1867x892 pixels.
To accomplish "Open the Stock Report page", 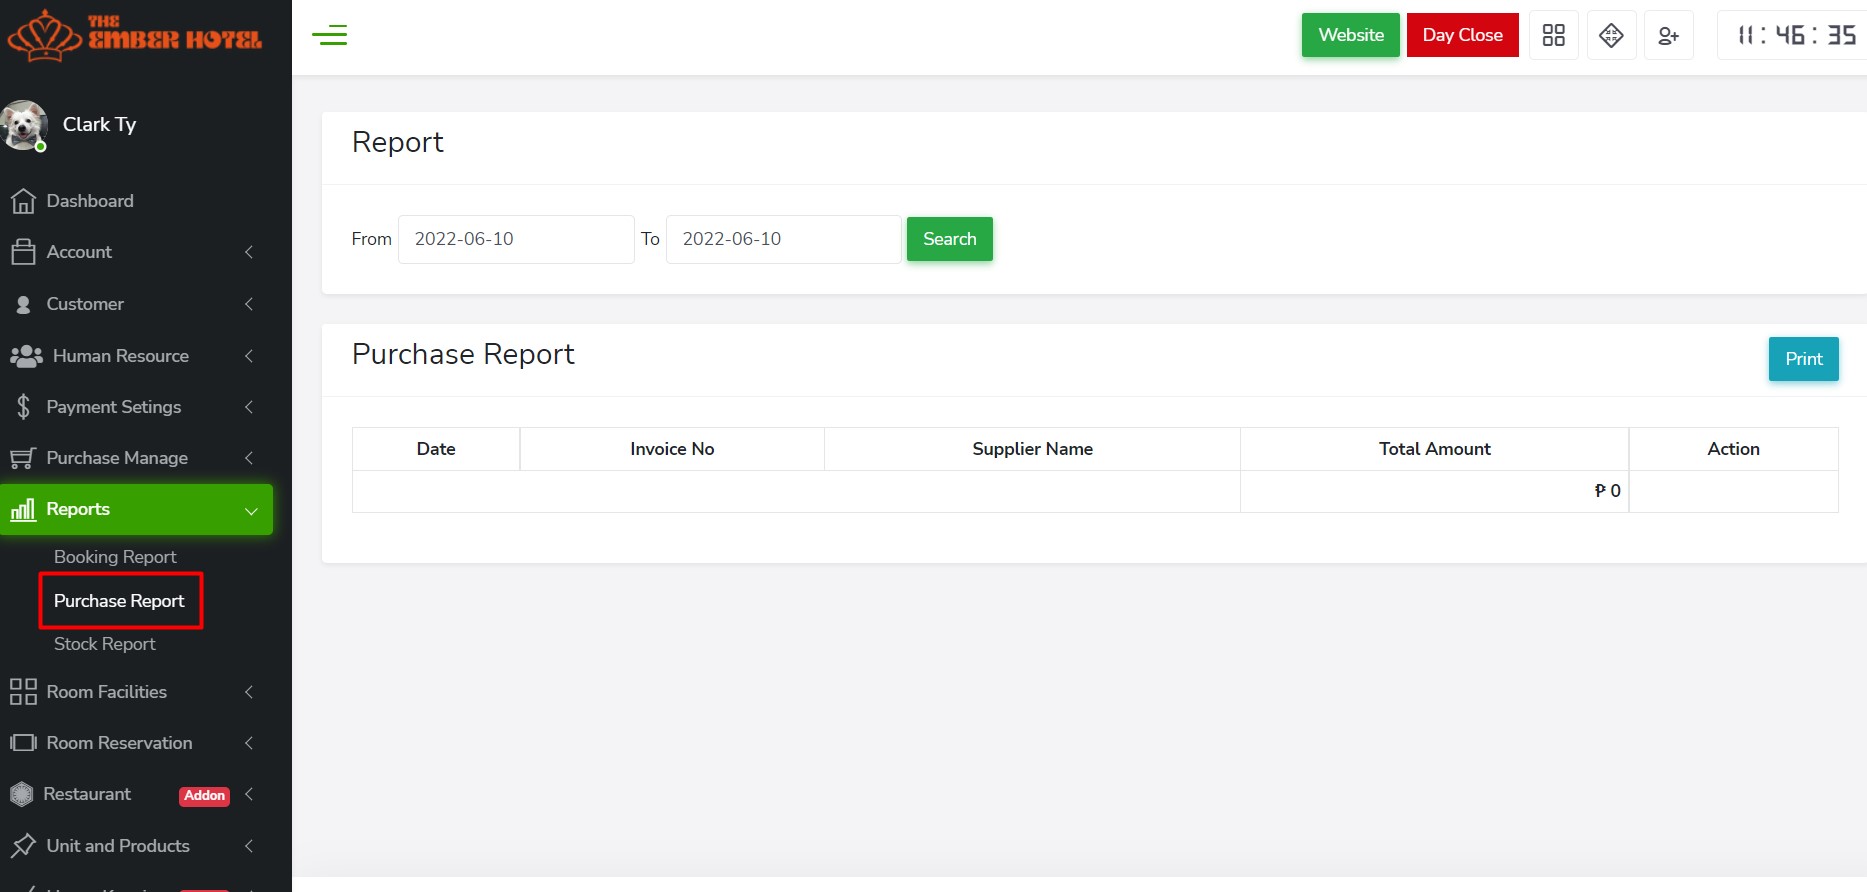I will (x=105, y=644).
